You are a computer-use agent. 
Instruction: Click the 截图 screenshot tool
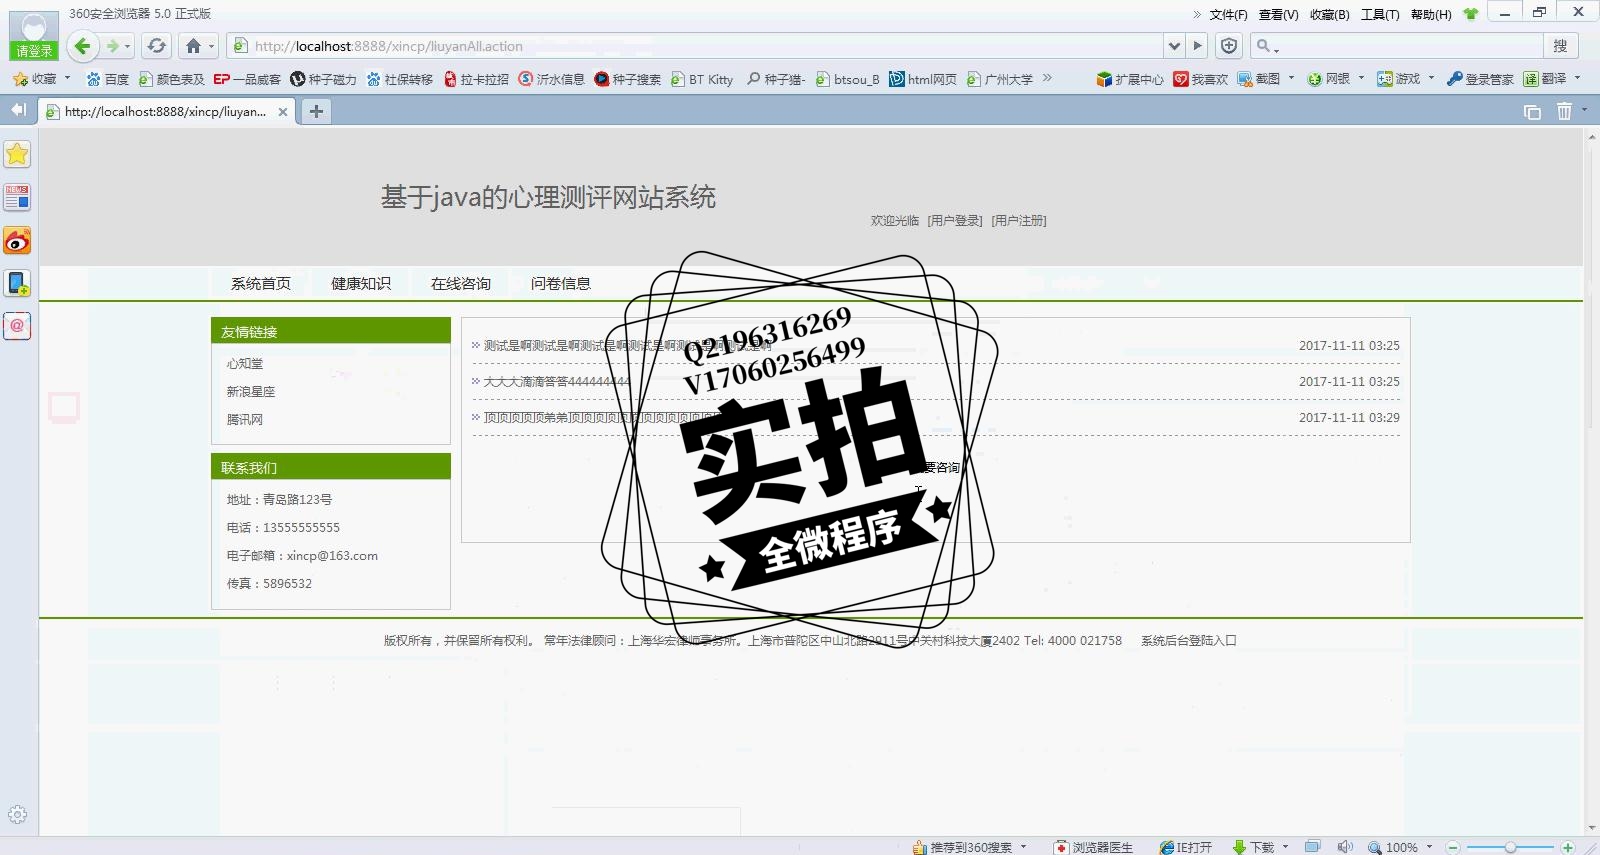point(1259,79)
